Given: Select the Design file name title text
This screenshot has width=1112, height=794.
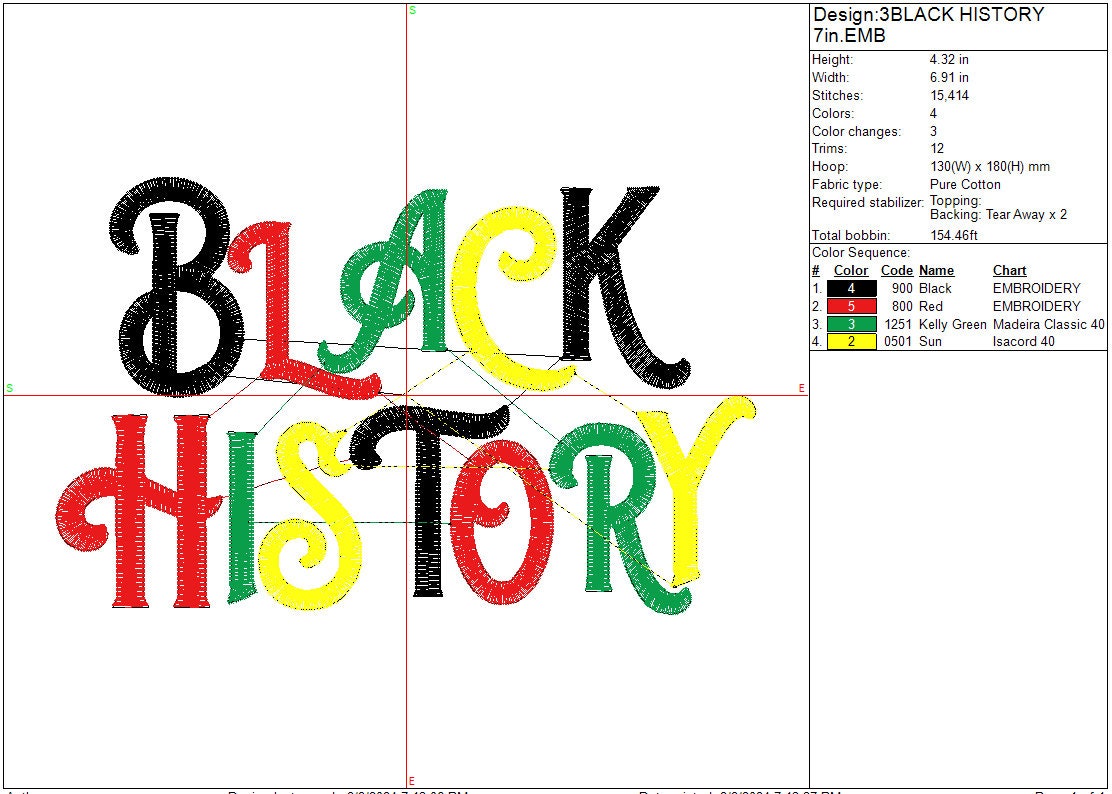Looking at the screenshot, I should pos(928,25).
